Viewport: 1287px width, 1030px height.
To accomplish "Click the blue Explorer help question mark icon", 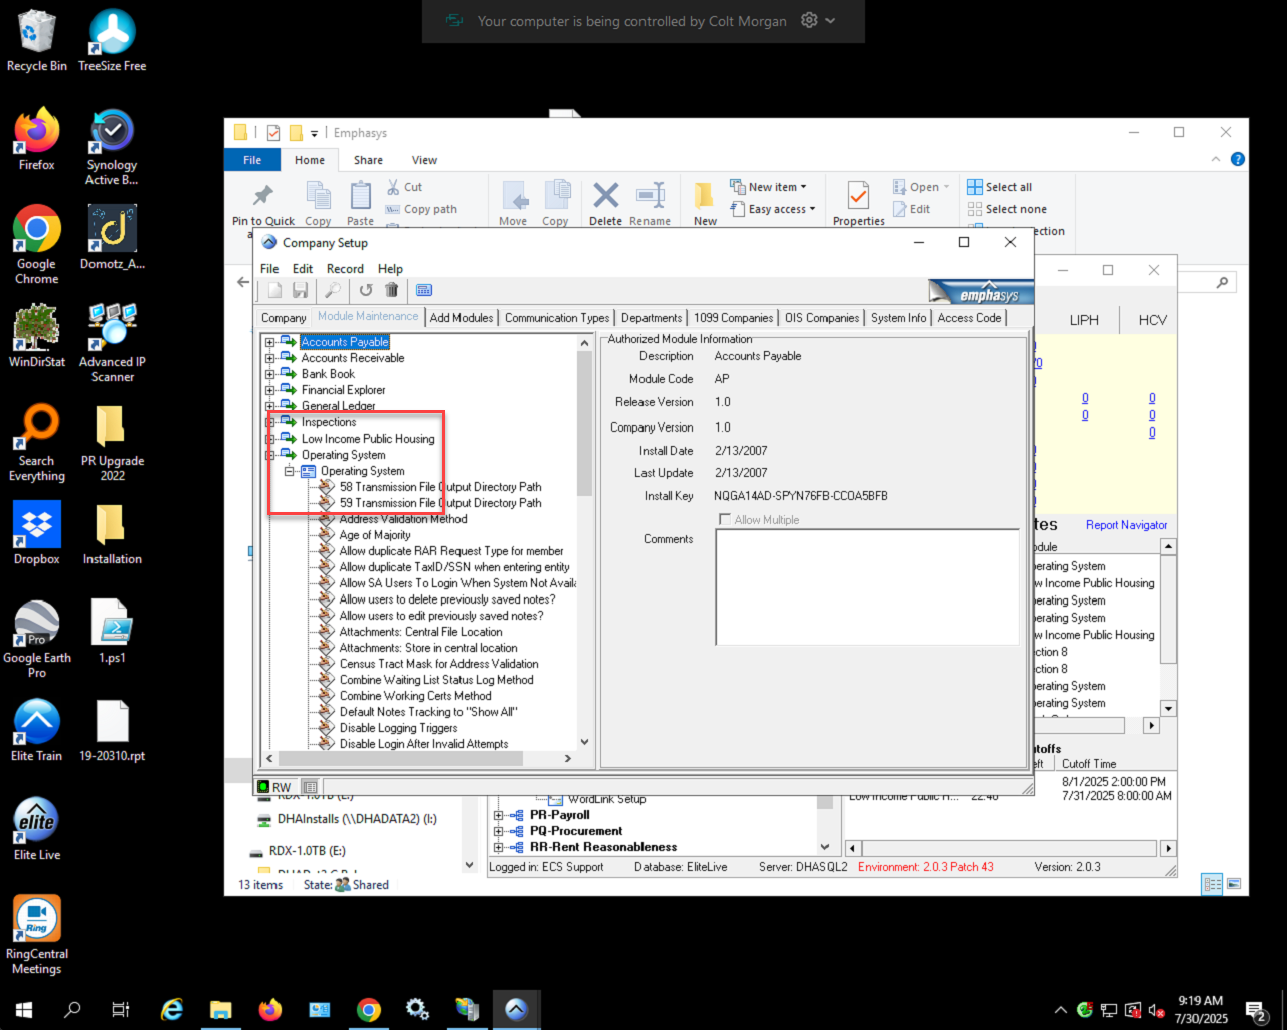I will click(x=1238, y=159).
